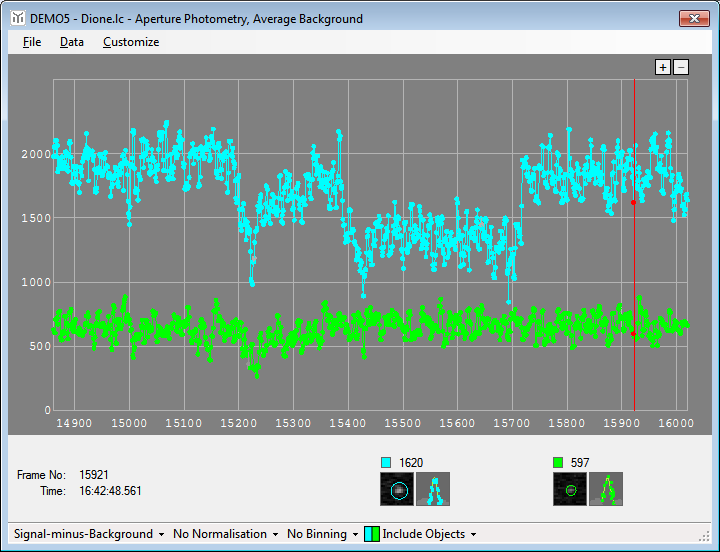Screen dimensions: 720x552
Task: Click the Frame No: label
Action: pyautogui.click(x=41, y=474)
